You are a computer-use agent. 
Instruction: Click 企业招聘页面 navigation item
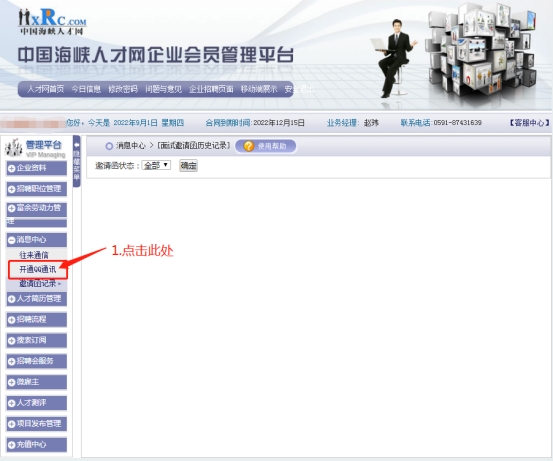[x=211, y=89]
